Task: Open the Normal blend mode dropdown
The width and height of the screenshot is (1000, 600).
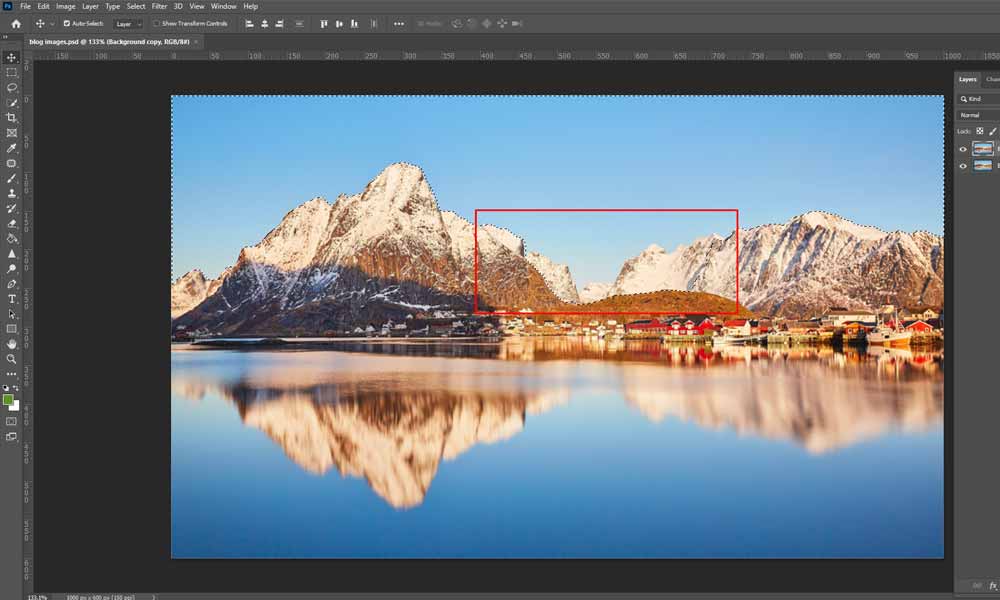Action: pos(977,115)
